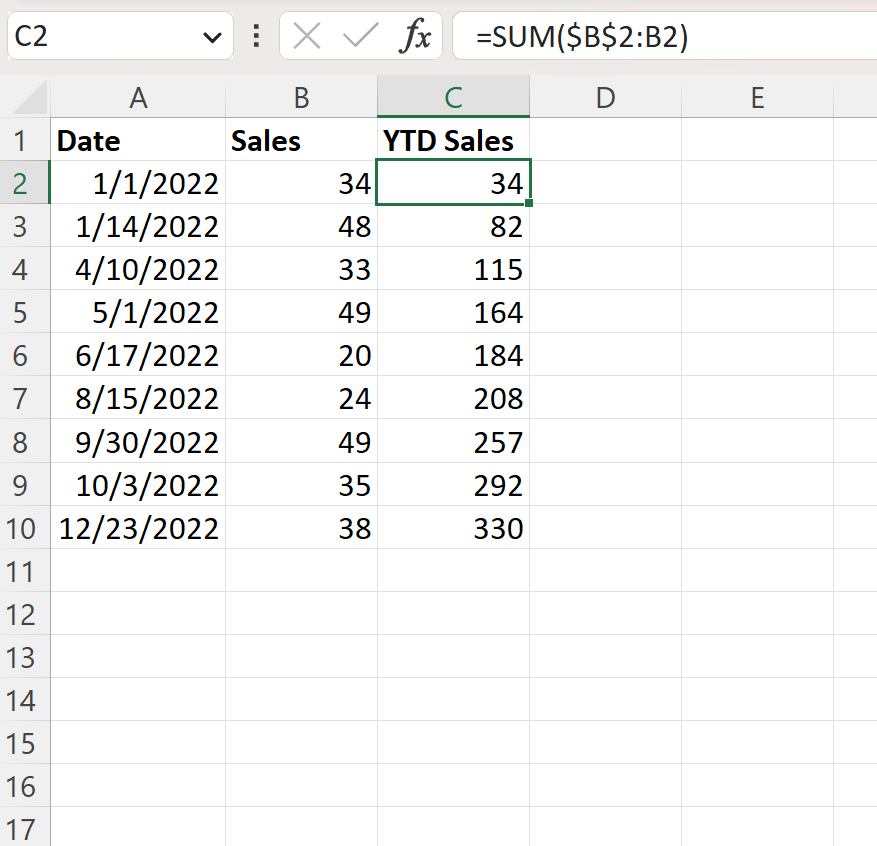Click the Select All corner triangle
This screenshot has width=877, height=846.
click(x=25, y=97)
